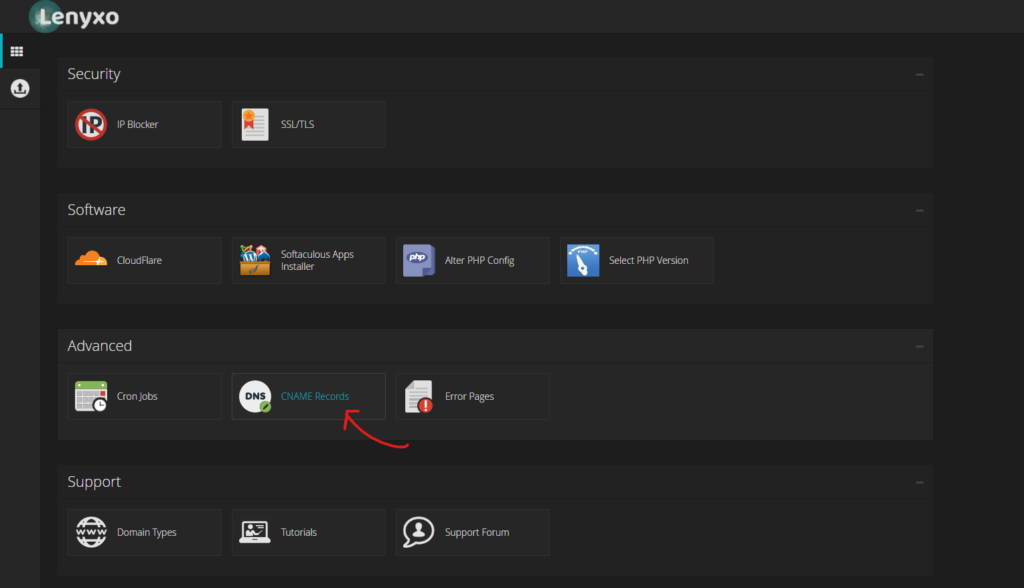
Task: Click the IP Blocker icon
Action: [x=91, y=124]
